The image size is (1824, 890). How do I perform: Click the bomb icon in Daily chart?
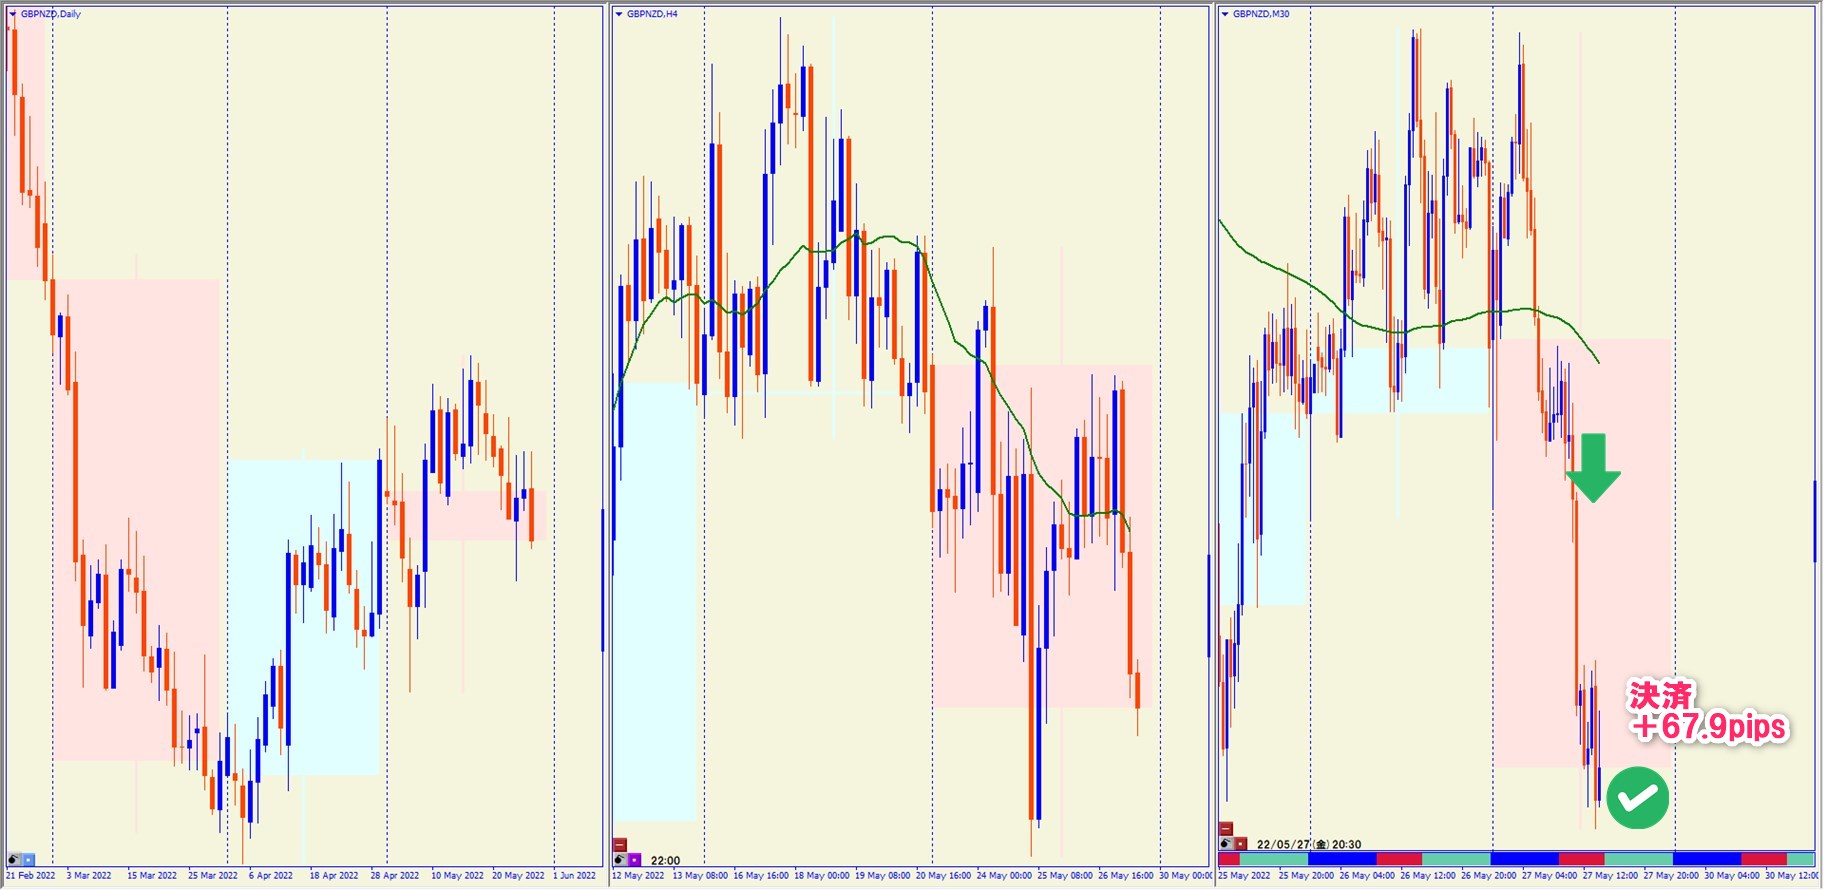pos(14,859)
